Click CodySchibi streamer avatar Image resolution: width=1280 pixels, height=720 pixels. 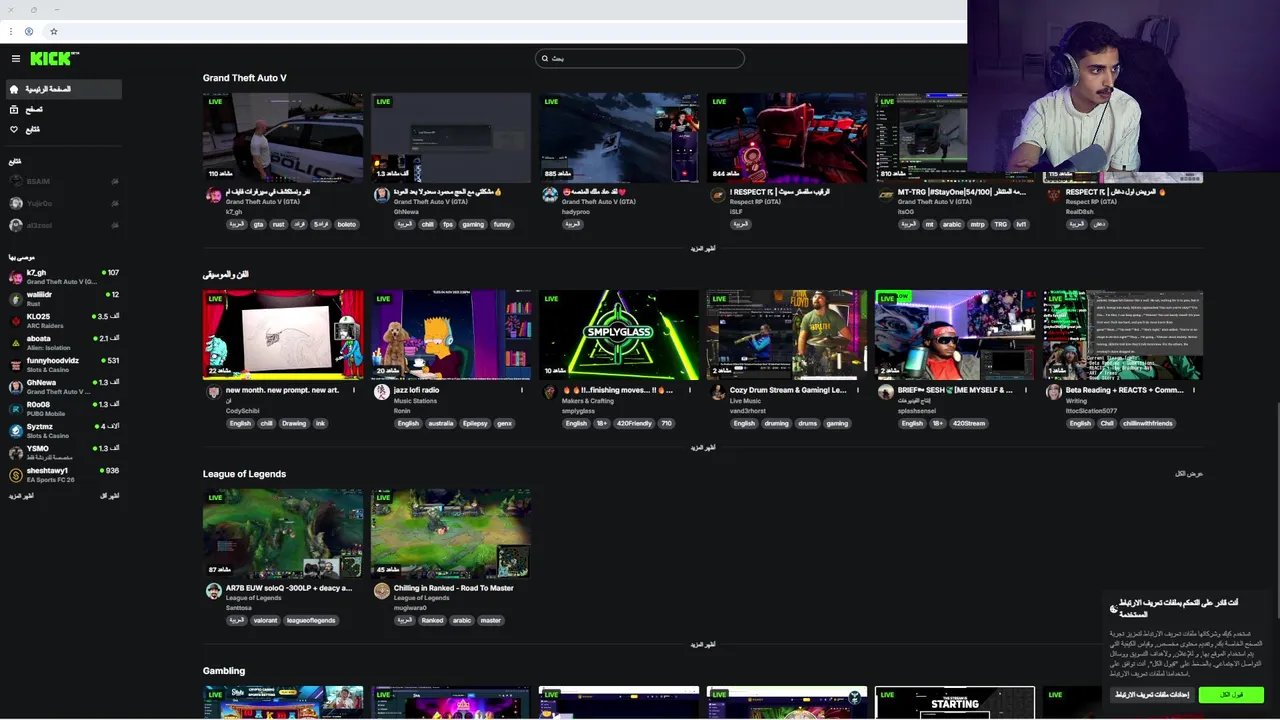[x=213, y=393]
